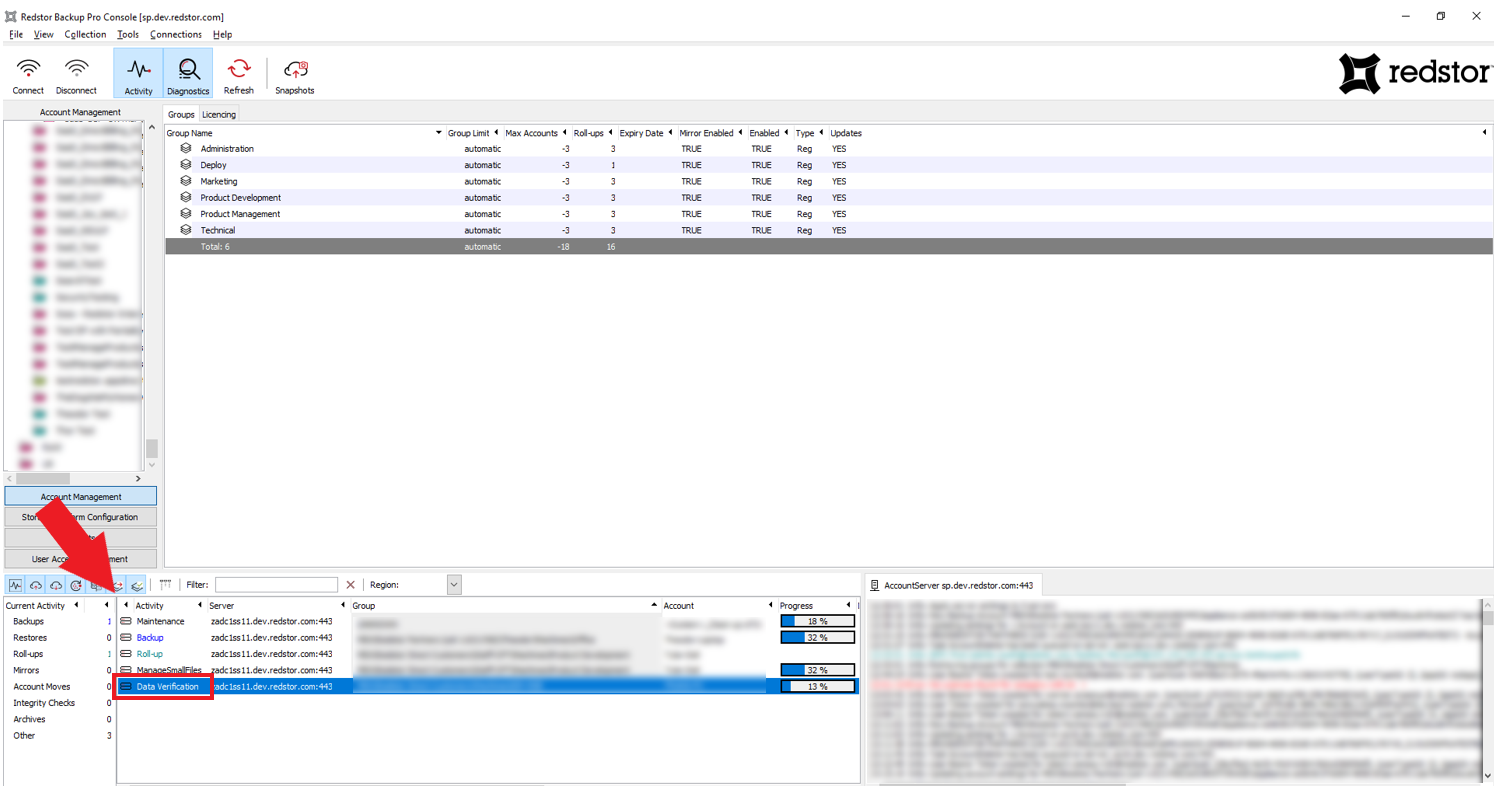This screenshot has height=787, width=1494.
Task: Open the Max Accounts column arrow
Action: tap(565, 133)
